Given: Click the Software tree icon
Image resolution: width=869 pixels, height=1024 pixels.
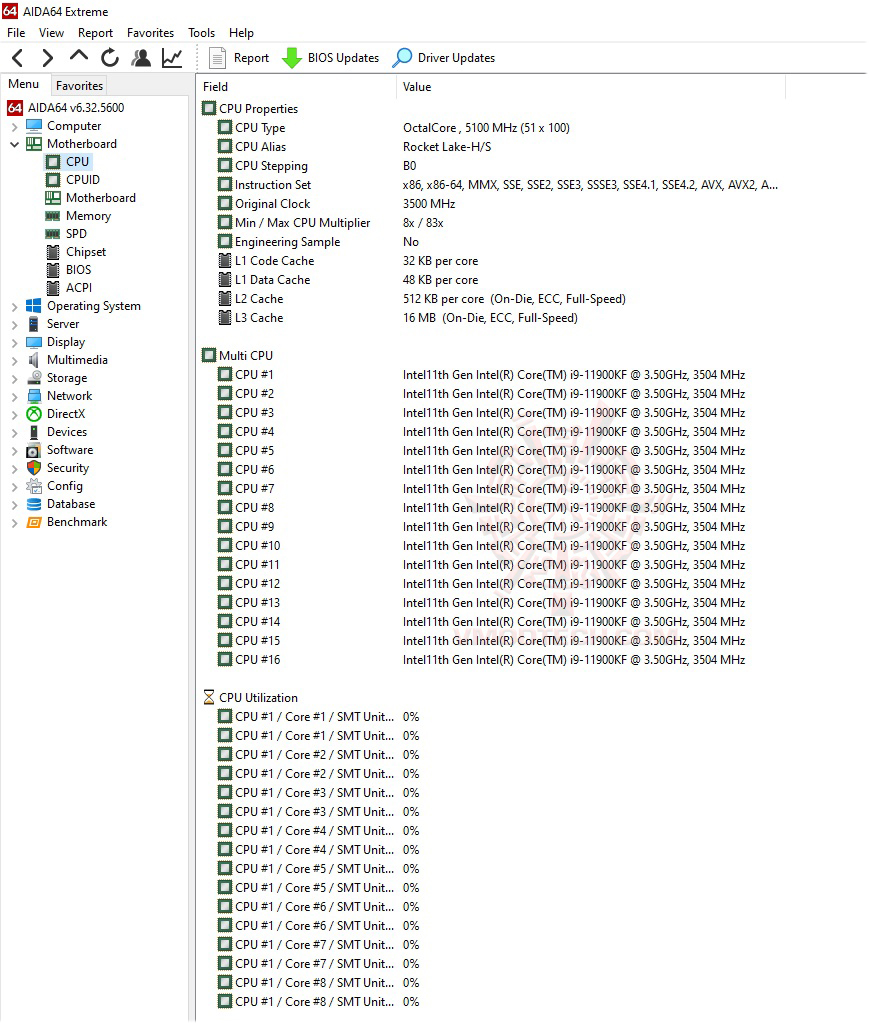Looking at the screenshot, I should coord(34,451).
